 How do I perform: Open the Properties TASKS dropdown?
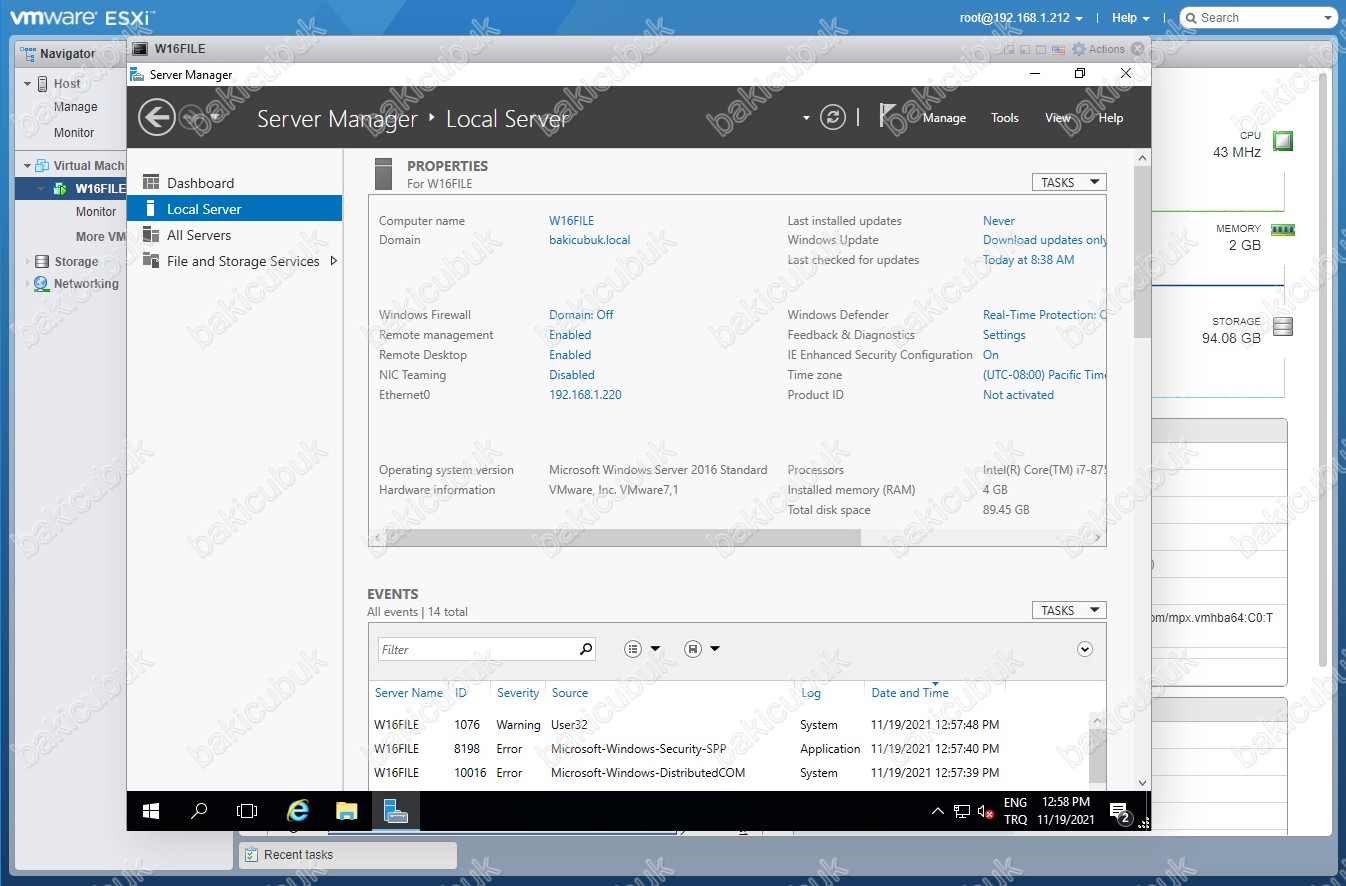point(1069,182)
